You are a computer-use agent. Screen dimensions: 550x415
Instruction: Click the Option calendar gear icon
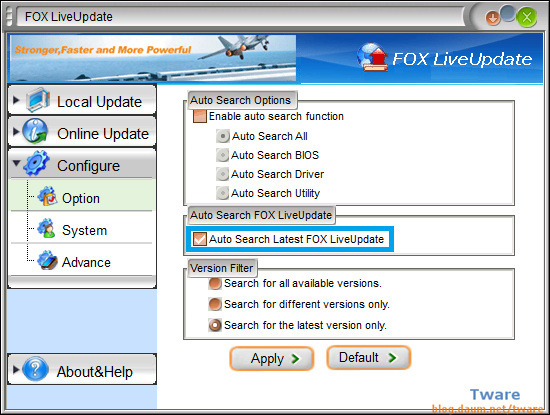coord(47,196)
